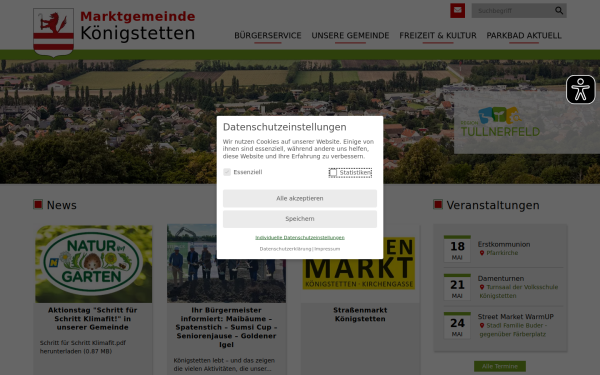Image resolution: width=600 pixels, height=375 pixels.
Task: Click the Region Tullnerfeld logo
Action: point(500,122)
